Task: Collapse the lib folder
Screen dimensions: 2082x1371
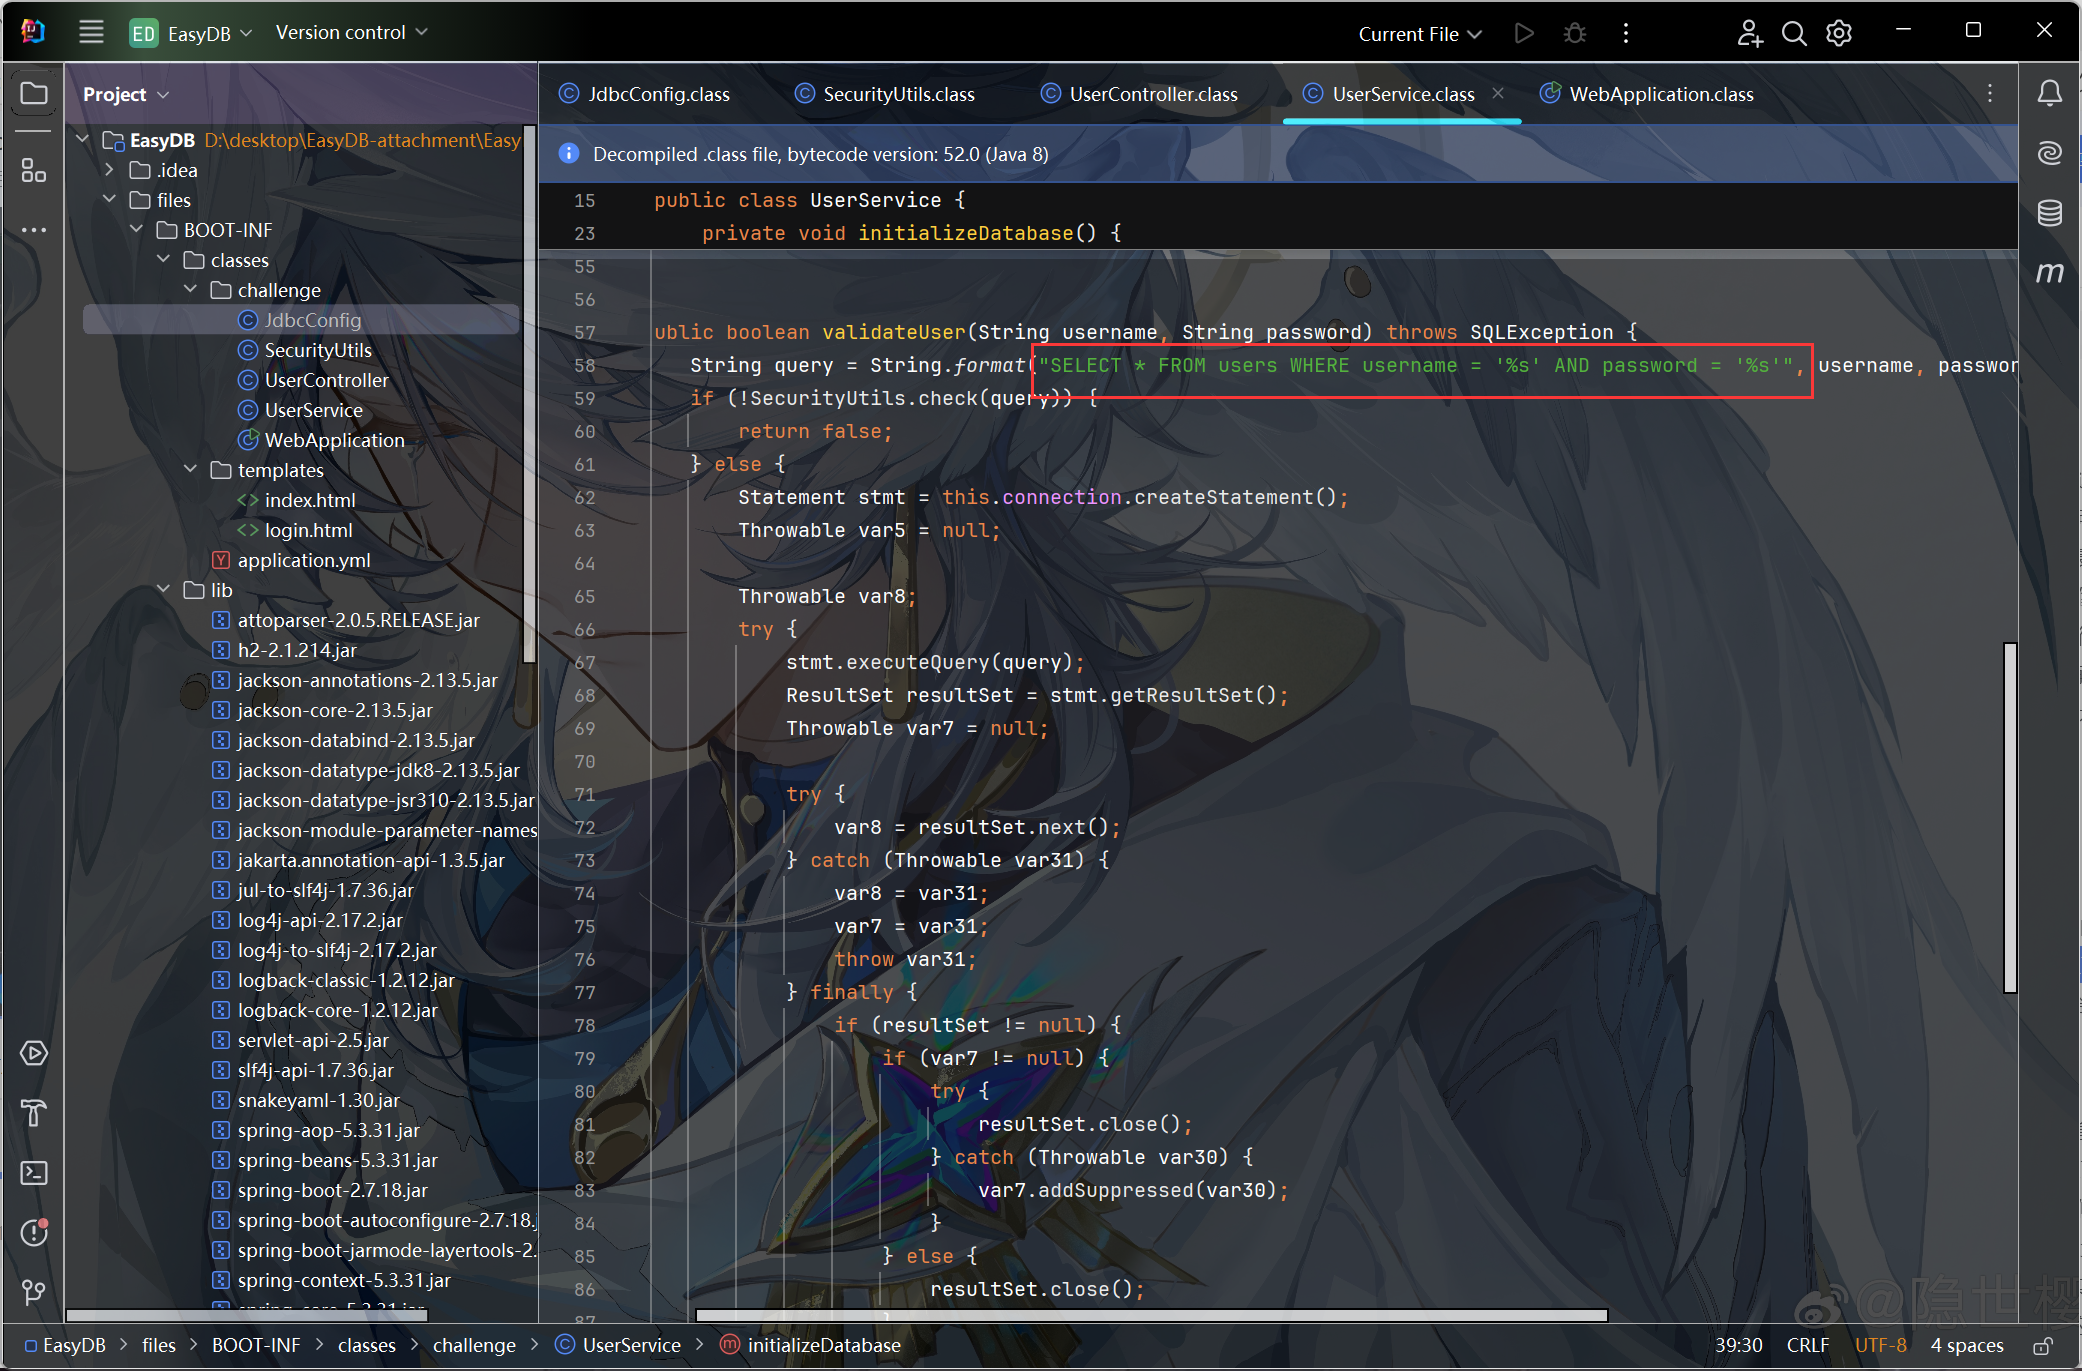Action: 164,590
